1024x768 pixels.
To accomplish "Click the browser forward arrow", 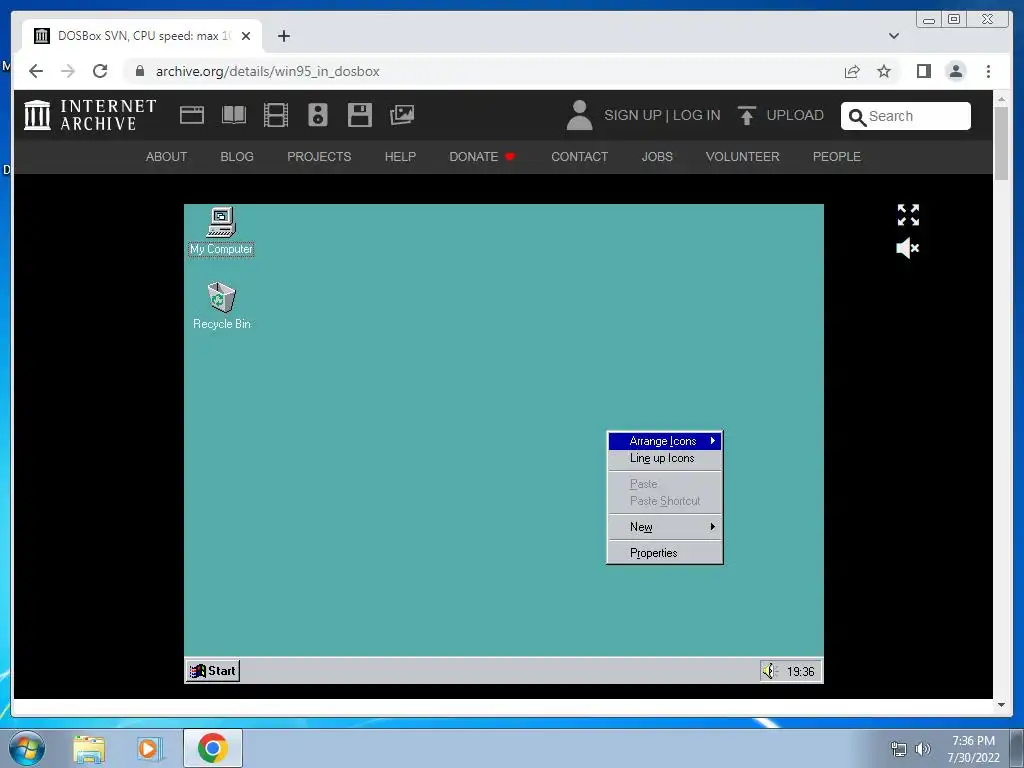I will pos(68,71).
